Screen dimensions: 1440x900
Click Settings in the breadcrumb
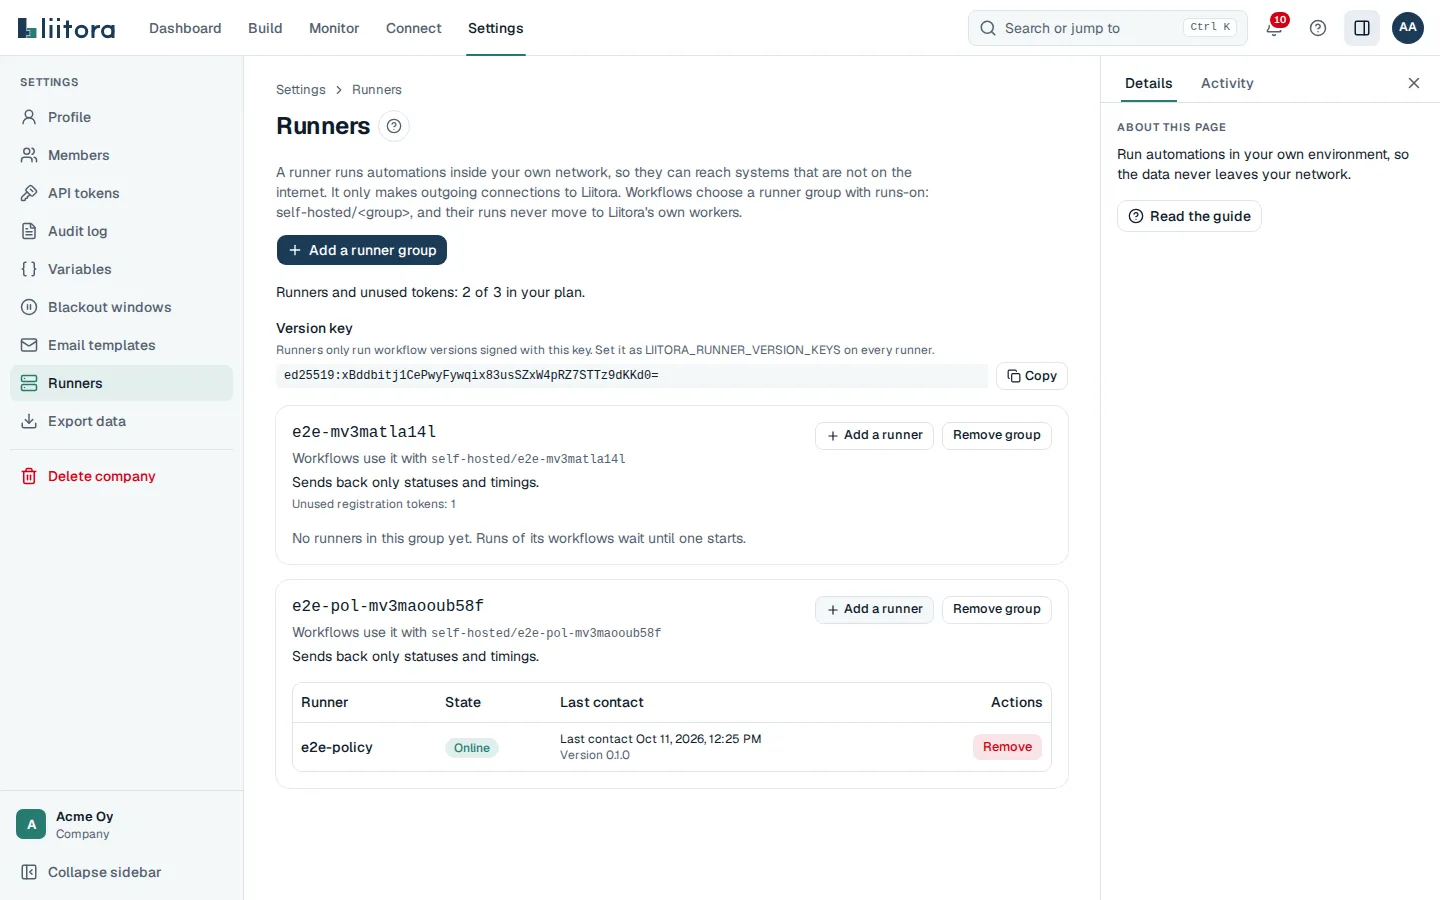pyautogui.click(x=301, y=90)
